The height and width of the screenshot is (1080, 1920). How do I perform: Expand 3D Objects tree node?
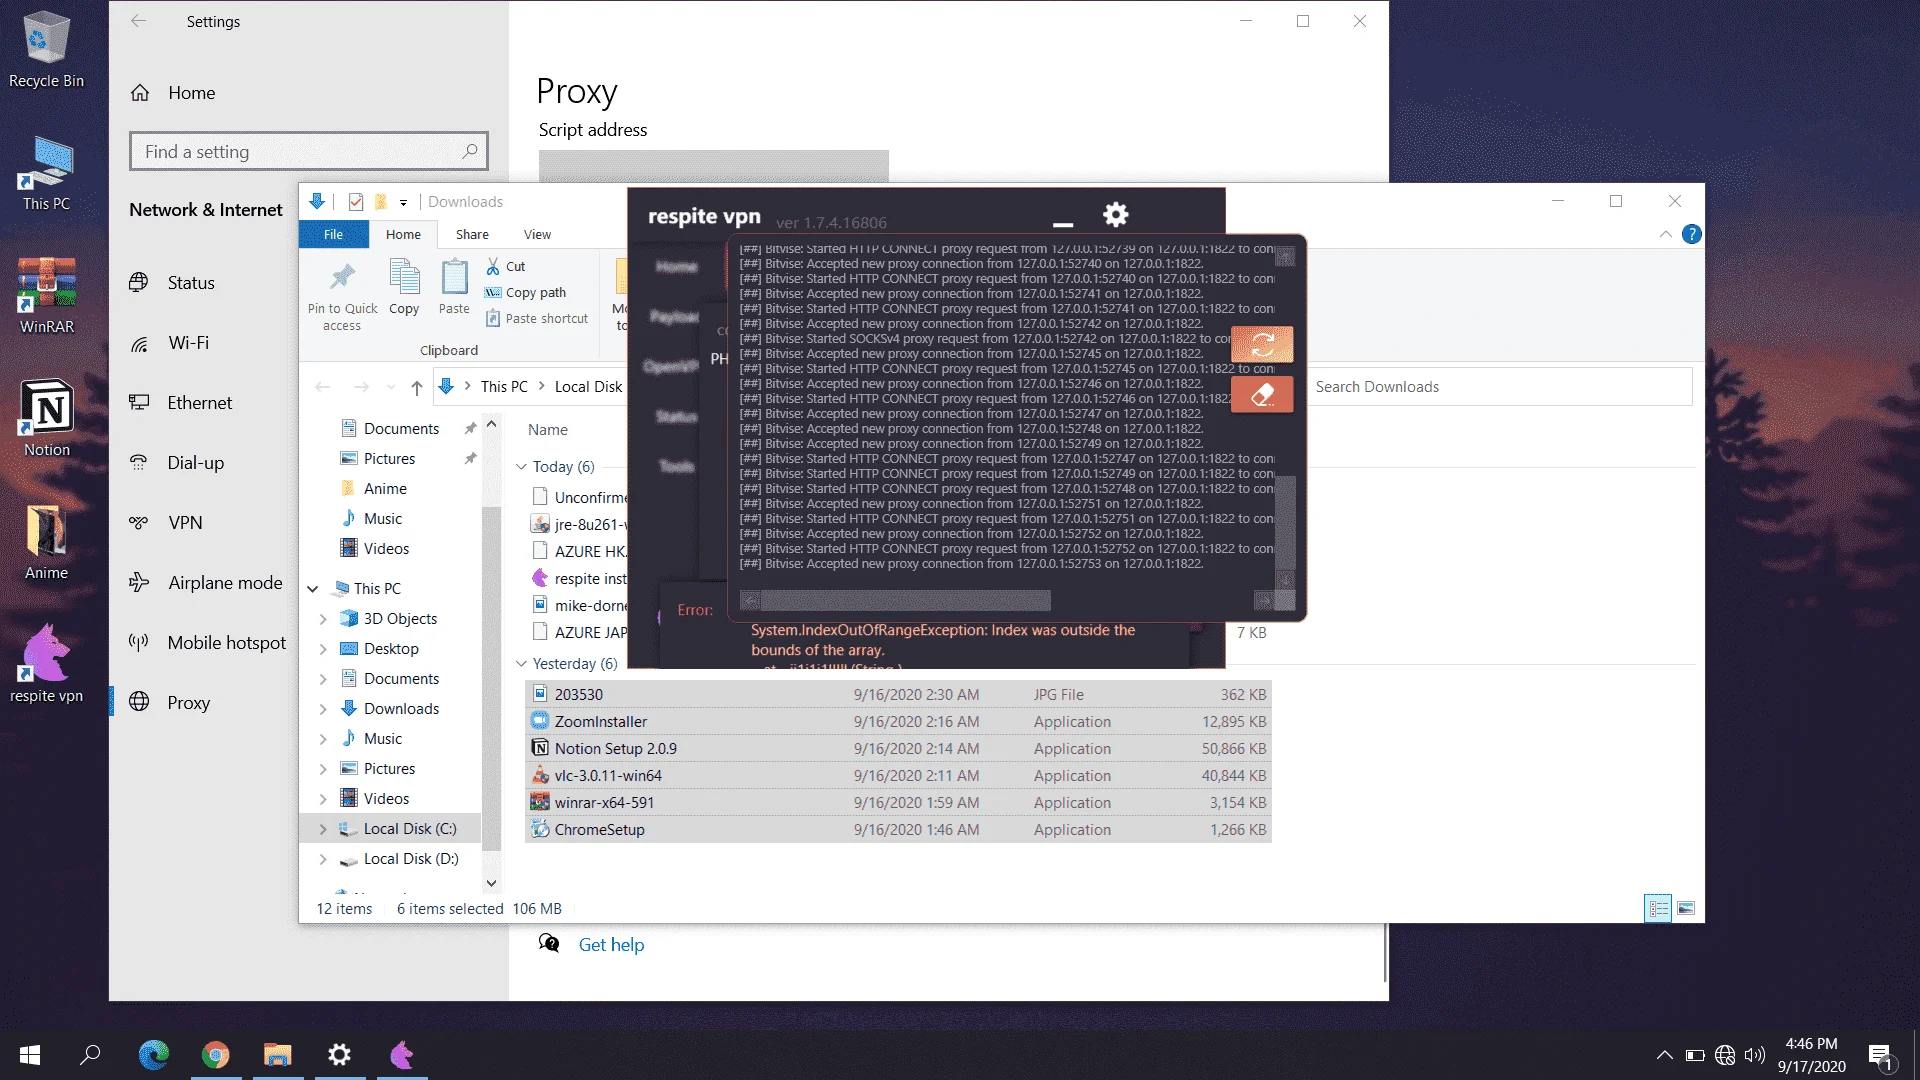[323, 619]
